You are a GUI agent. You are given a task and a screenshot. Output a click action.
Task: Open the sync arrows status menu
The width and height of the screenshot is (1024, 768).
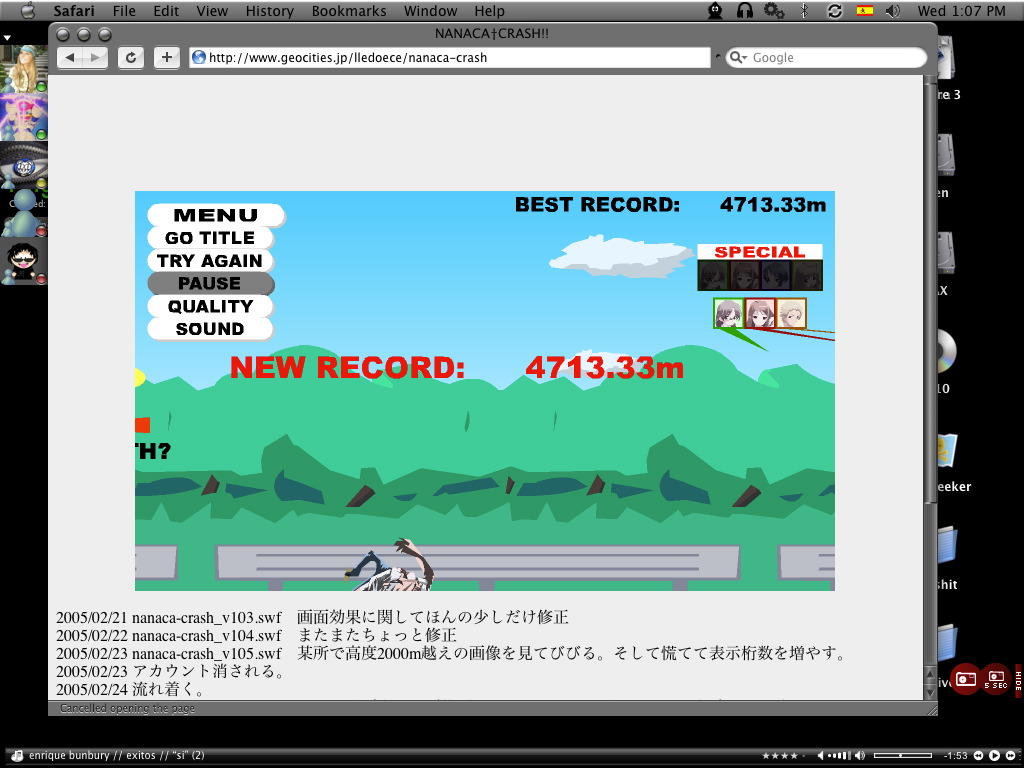tap(835, 10)
